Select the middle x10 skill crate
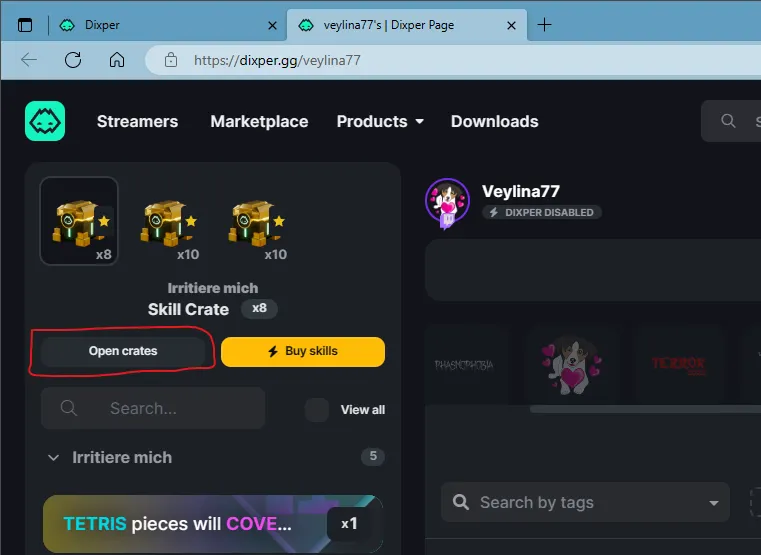 click(x=168, y=226)
